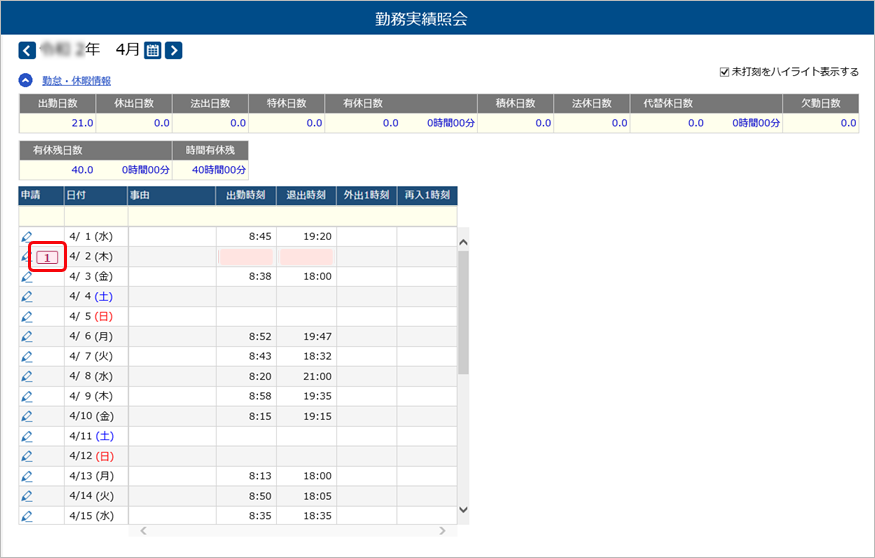The height and width of the screenshot is (558, 875).
Task: Click the 4/1 clock-in time 8:45
Action: [260, 237]
